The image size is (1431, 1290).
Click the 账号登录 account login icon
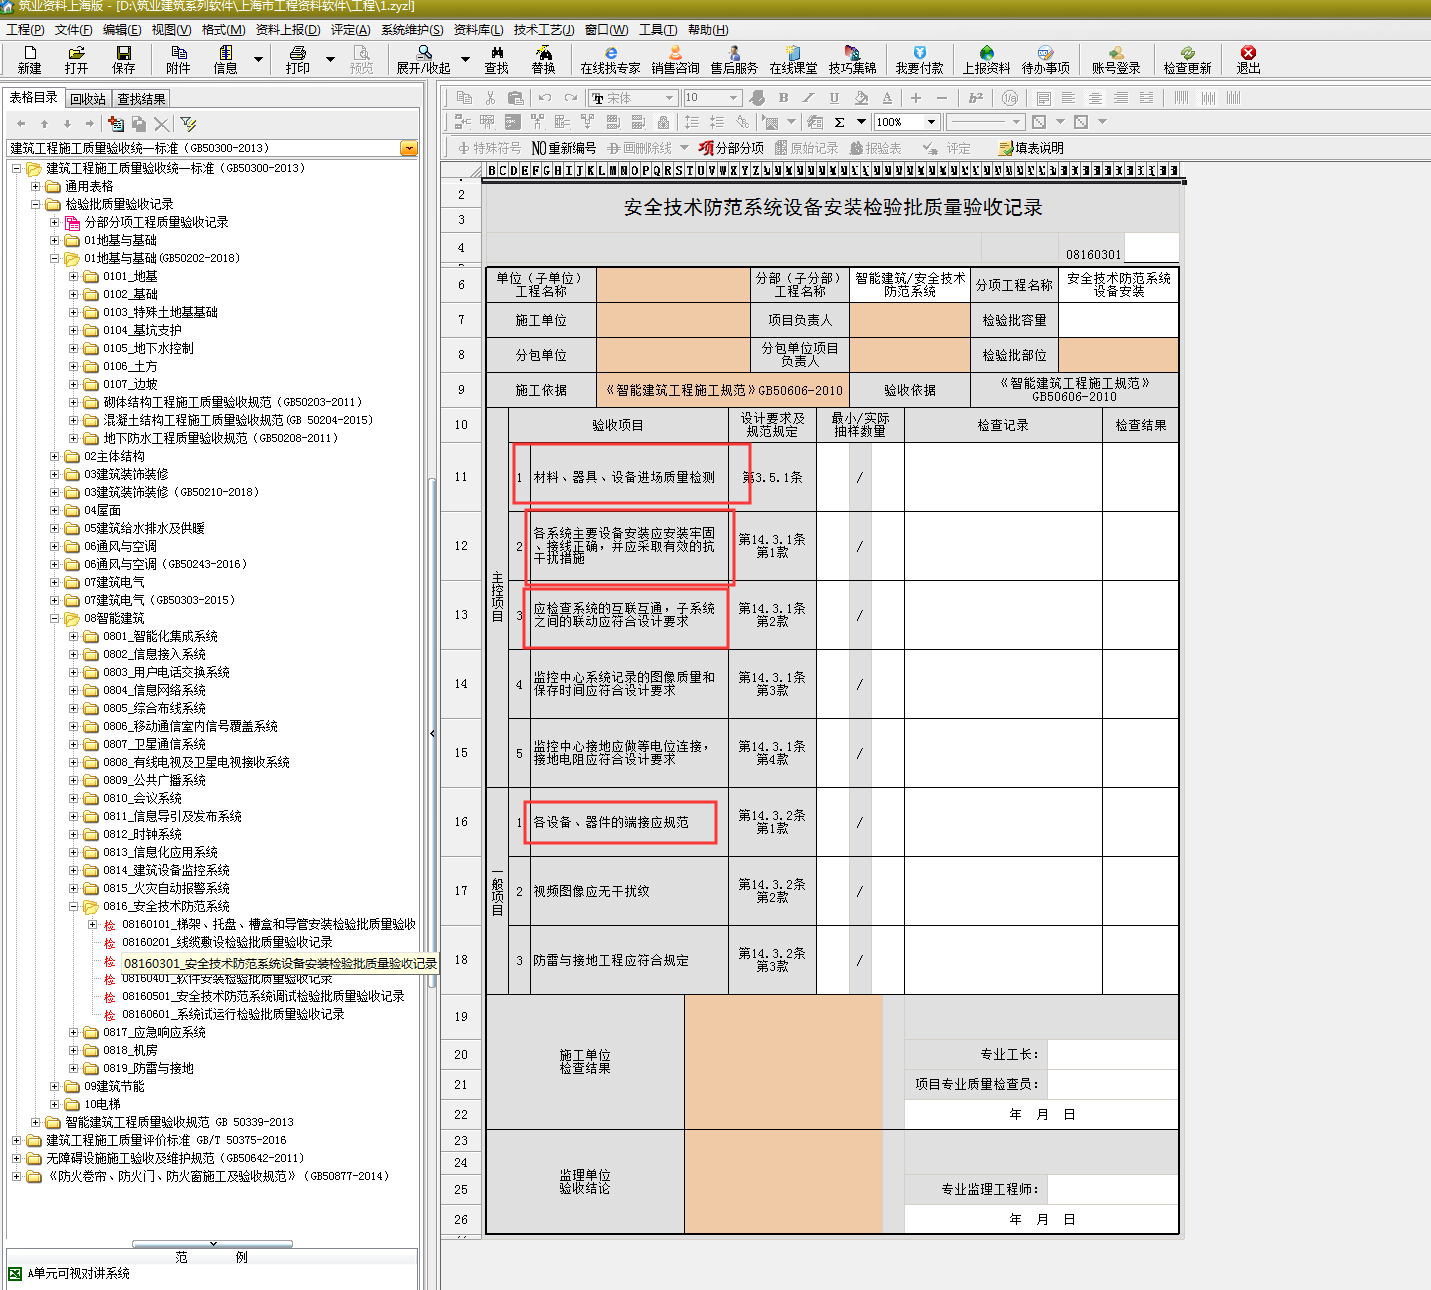click(1116, 59)
